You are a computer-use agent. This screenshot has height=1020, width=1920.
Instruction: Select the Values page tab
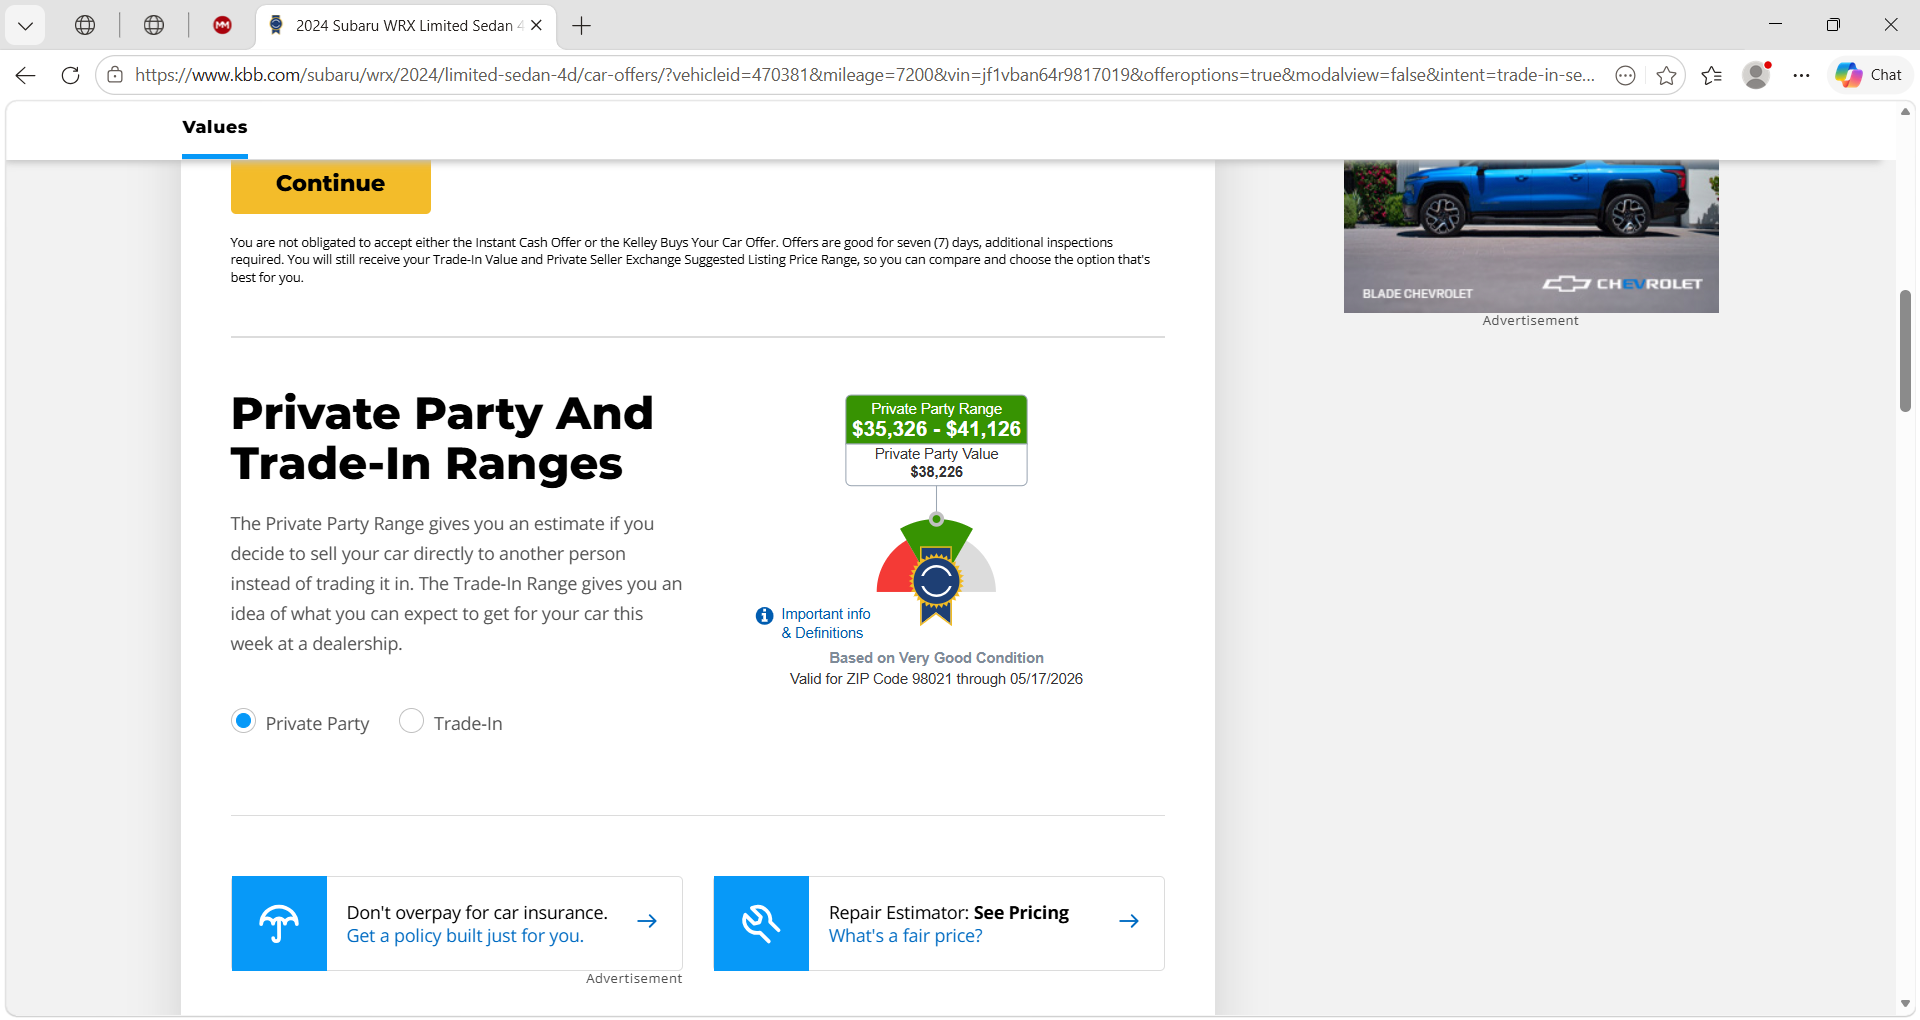tap(215, 128)
